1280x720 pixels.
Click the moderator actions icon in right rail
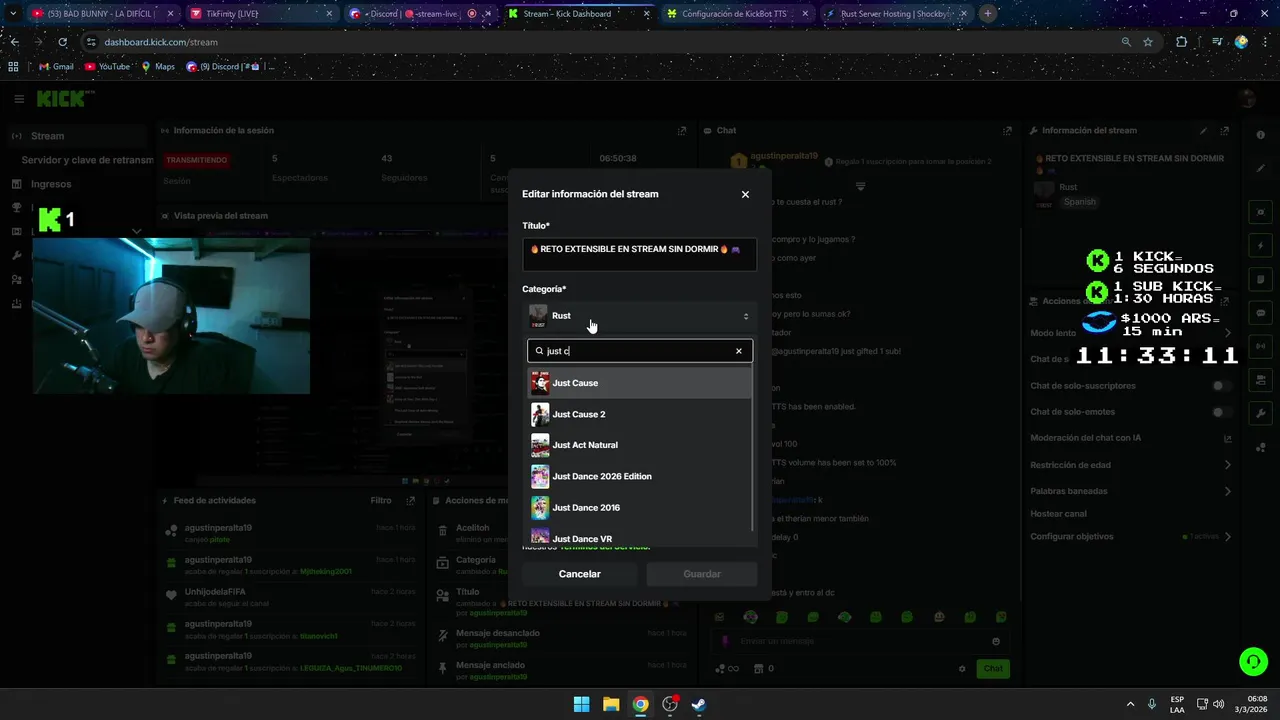1260,380
